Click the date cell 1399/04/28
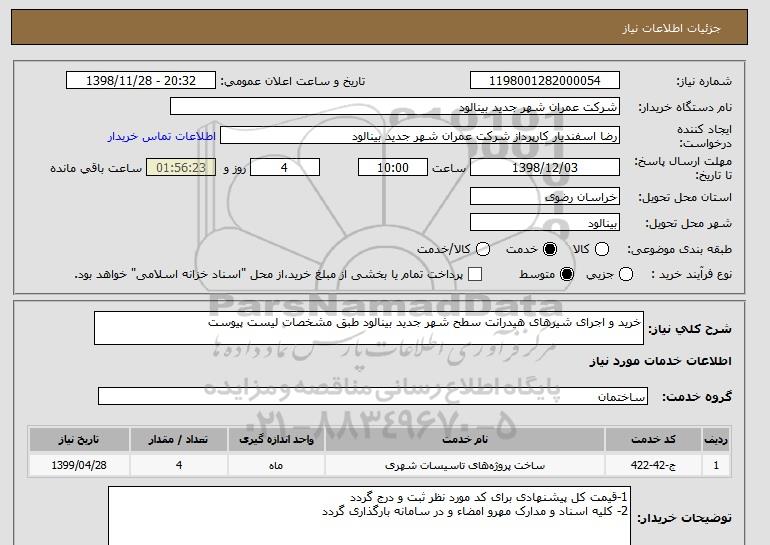The height and width of the screenshot is (545, 770). pyautogui.click(x=79, y=465)
